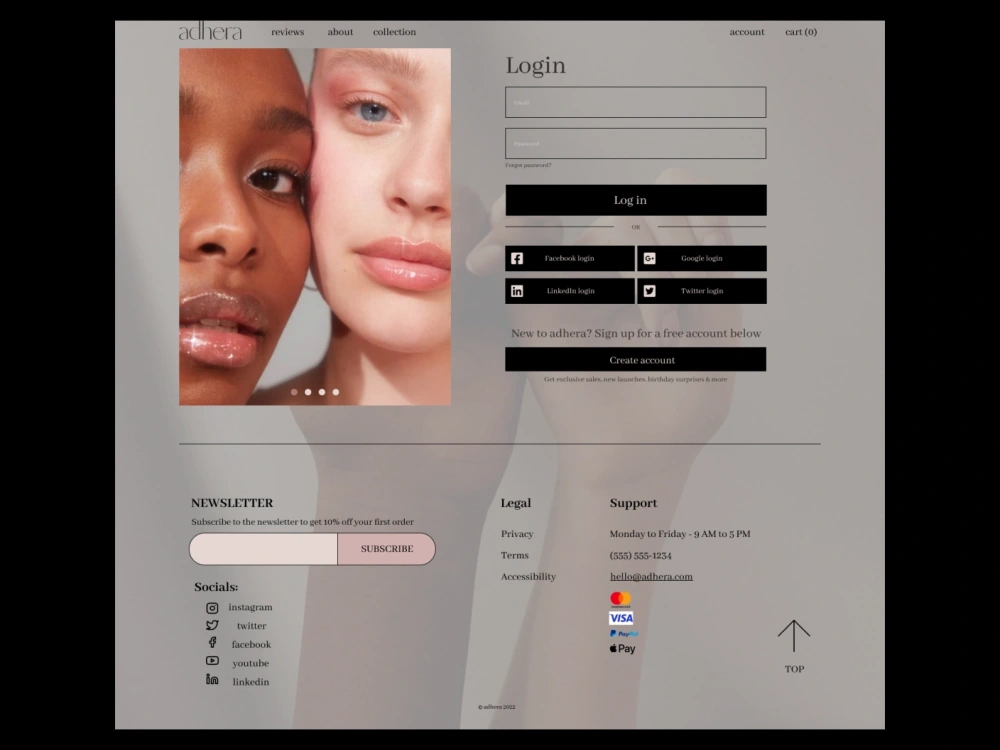Click the Facebook icon on Facebook login
Image resolution: width=1000 pixels, height=750 pixels.
tap(517, 258)
